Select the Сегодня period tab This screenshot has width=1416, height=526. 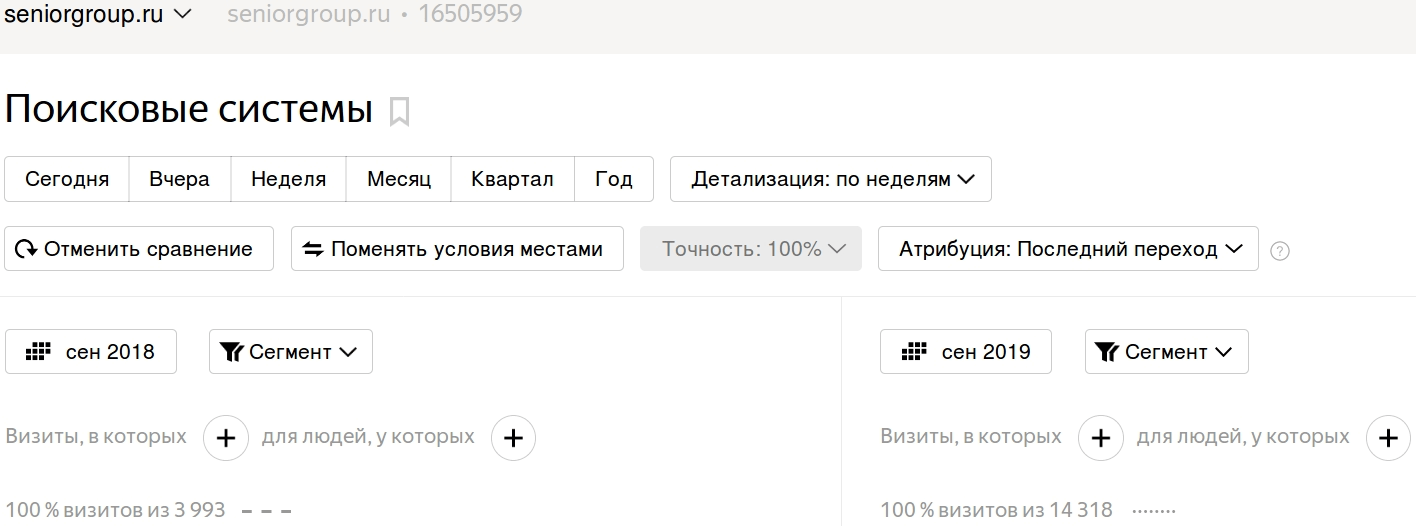pos(67,180)
